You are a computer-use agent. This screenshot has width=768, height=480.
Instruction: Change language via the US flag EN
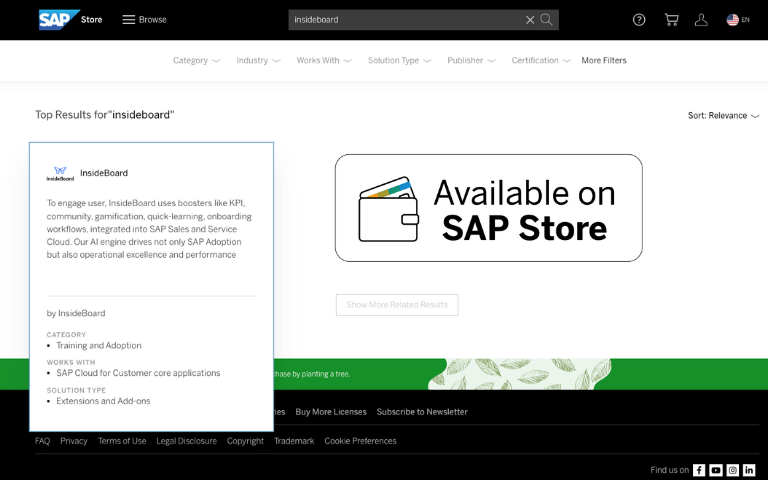(738, 20)
